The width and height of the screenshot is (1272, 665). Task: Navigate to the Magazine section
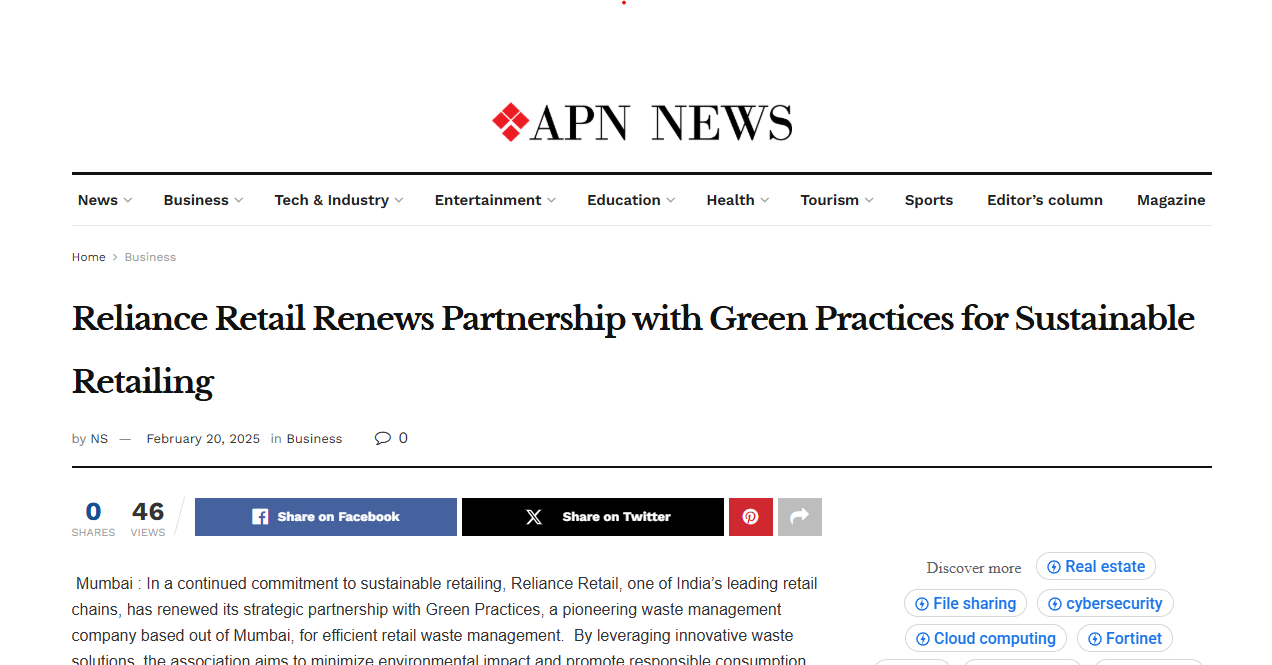pos(1170,200)
